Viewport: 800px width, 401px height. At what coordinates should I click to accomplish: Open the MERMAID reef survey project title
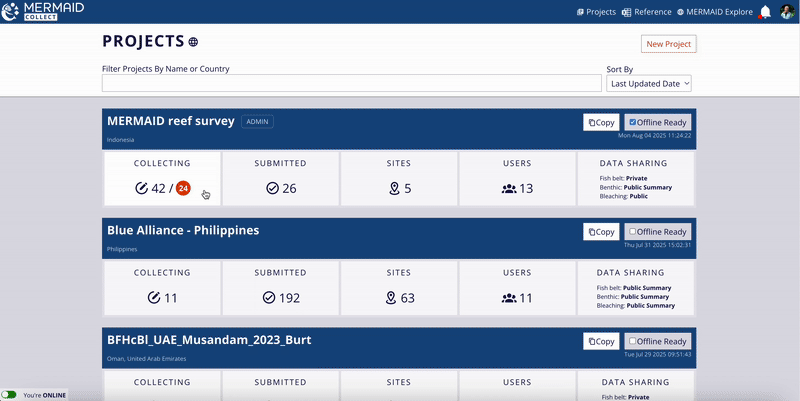pos(170,121)
